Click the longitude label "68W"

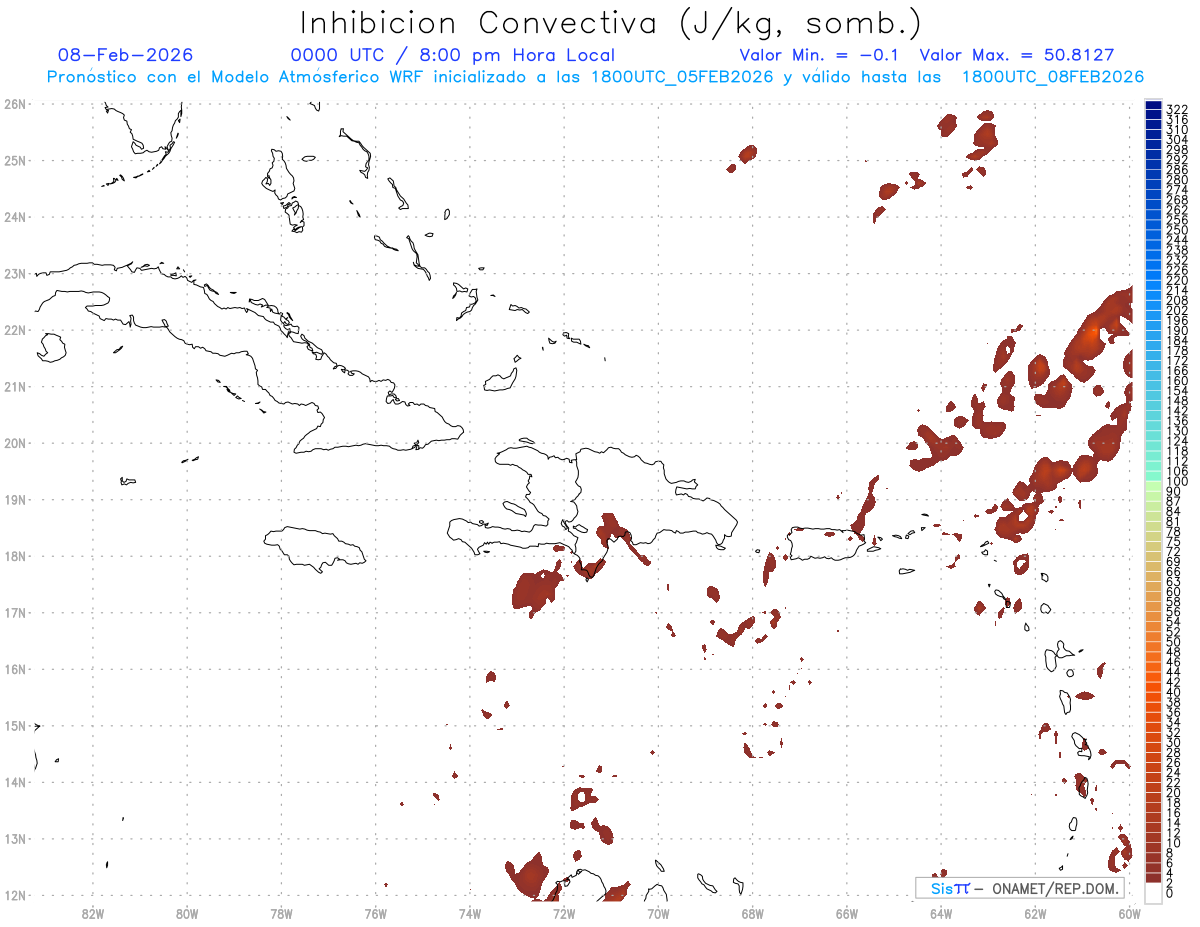[753, 912]
